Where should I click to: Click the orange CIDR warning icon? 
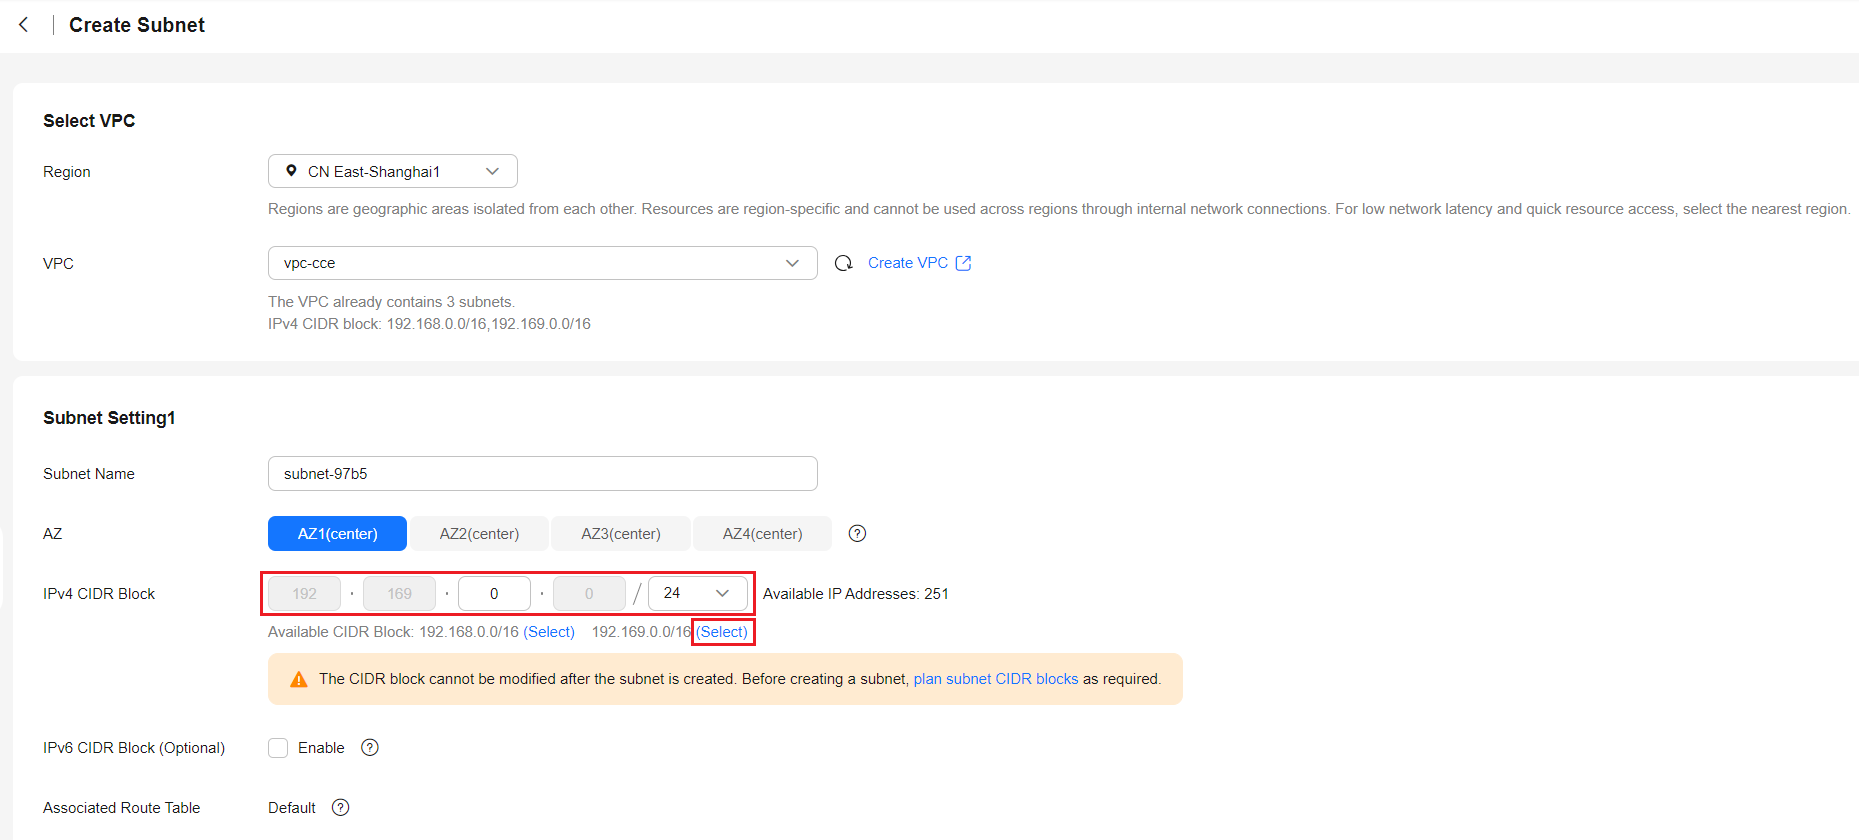(298, 680)
